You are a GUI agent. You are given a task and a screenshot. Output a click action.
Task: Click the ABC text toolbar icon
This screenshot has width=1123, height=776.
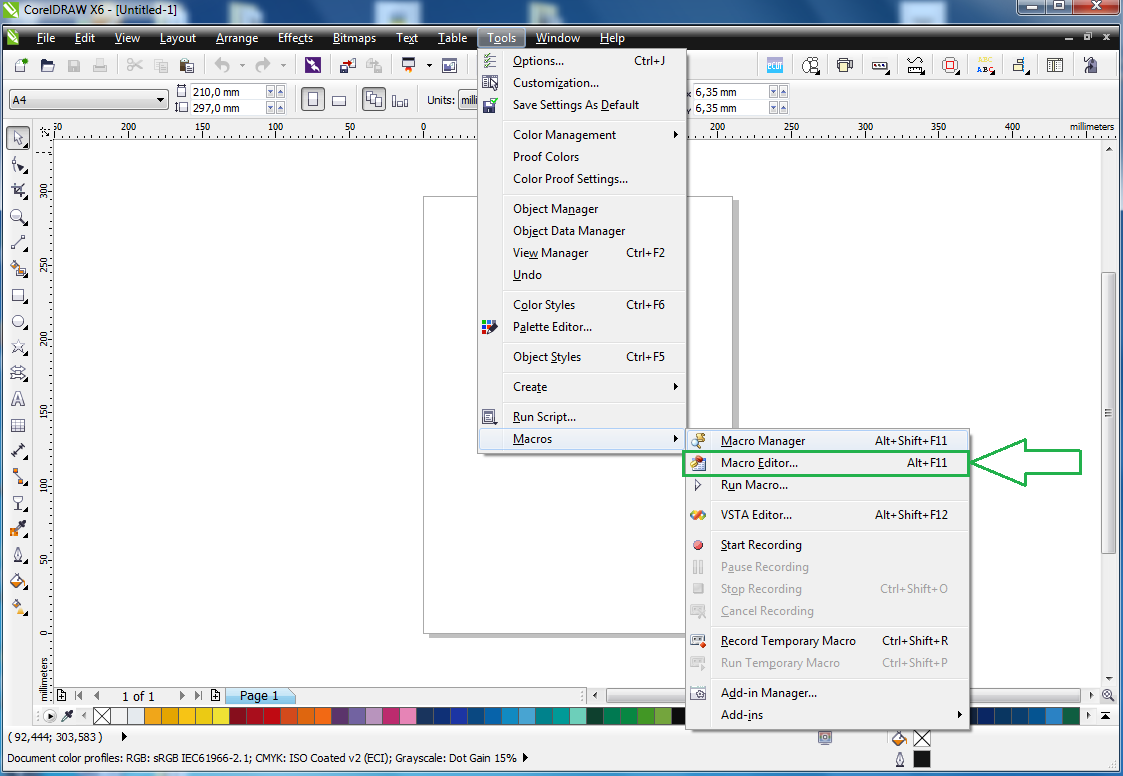point(985,65)
